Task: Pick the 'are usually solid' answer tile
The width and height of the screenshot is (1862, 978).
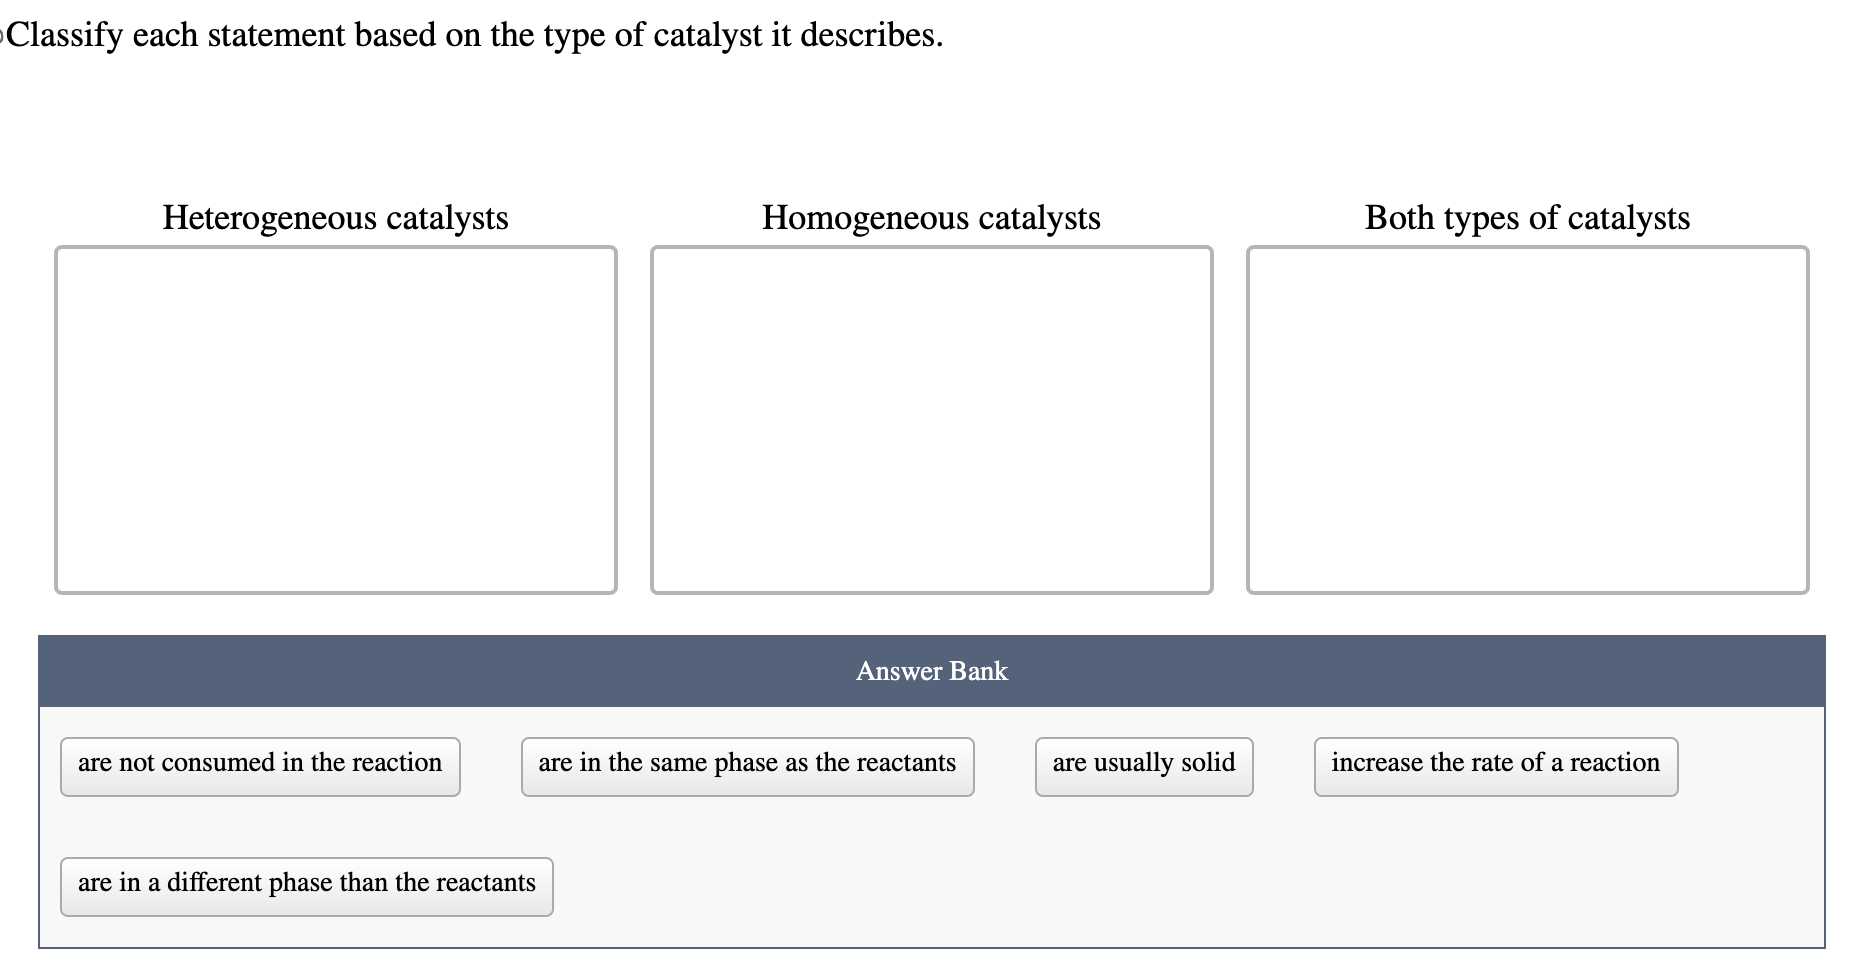Action: (x=1144, y=766)
